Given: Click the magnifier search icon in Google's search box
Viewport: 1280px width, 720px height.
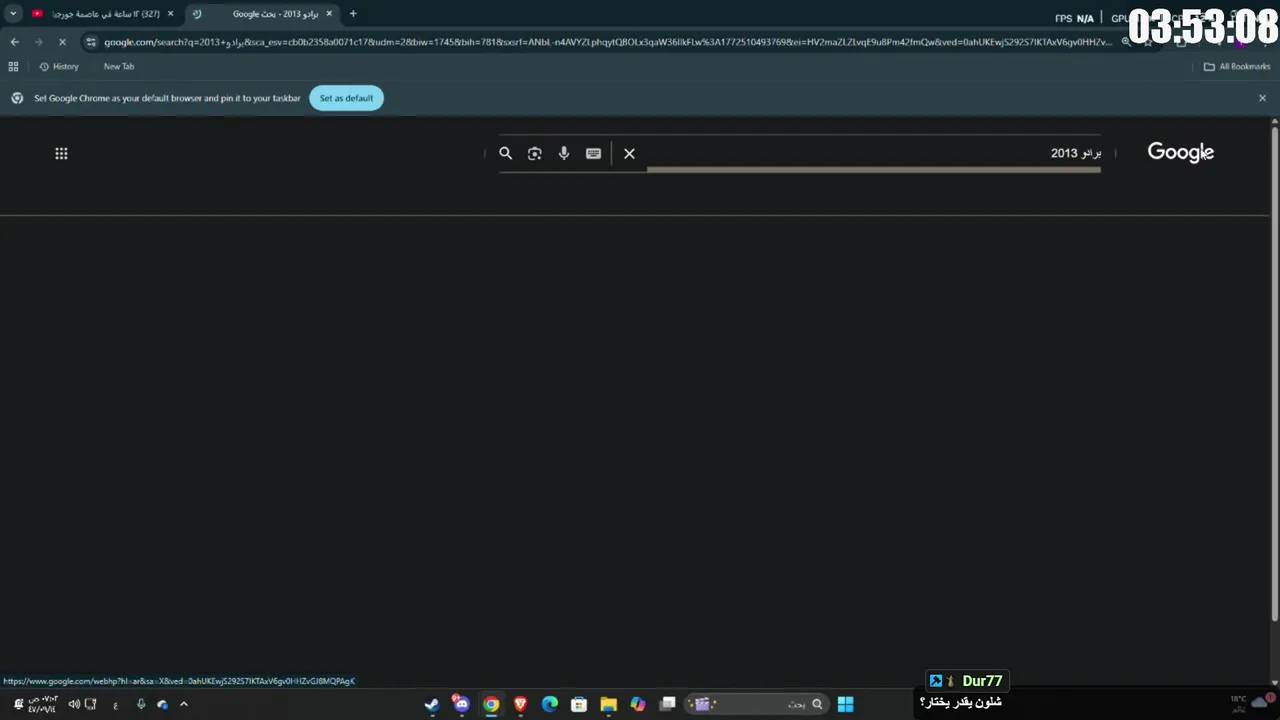Looking at the screenshot, I should coord(505,153).
